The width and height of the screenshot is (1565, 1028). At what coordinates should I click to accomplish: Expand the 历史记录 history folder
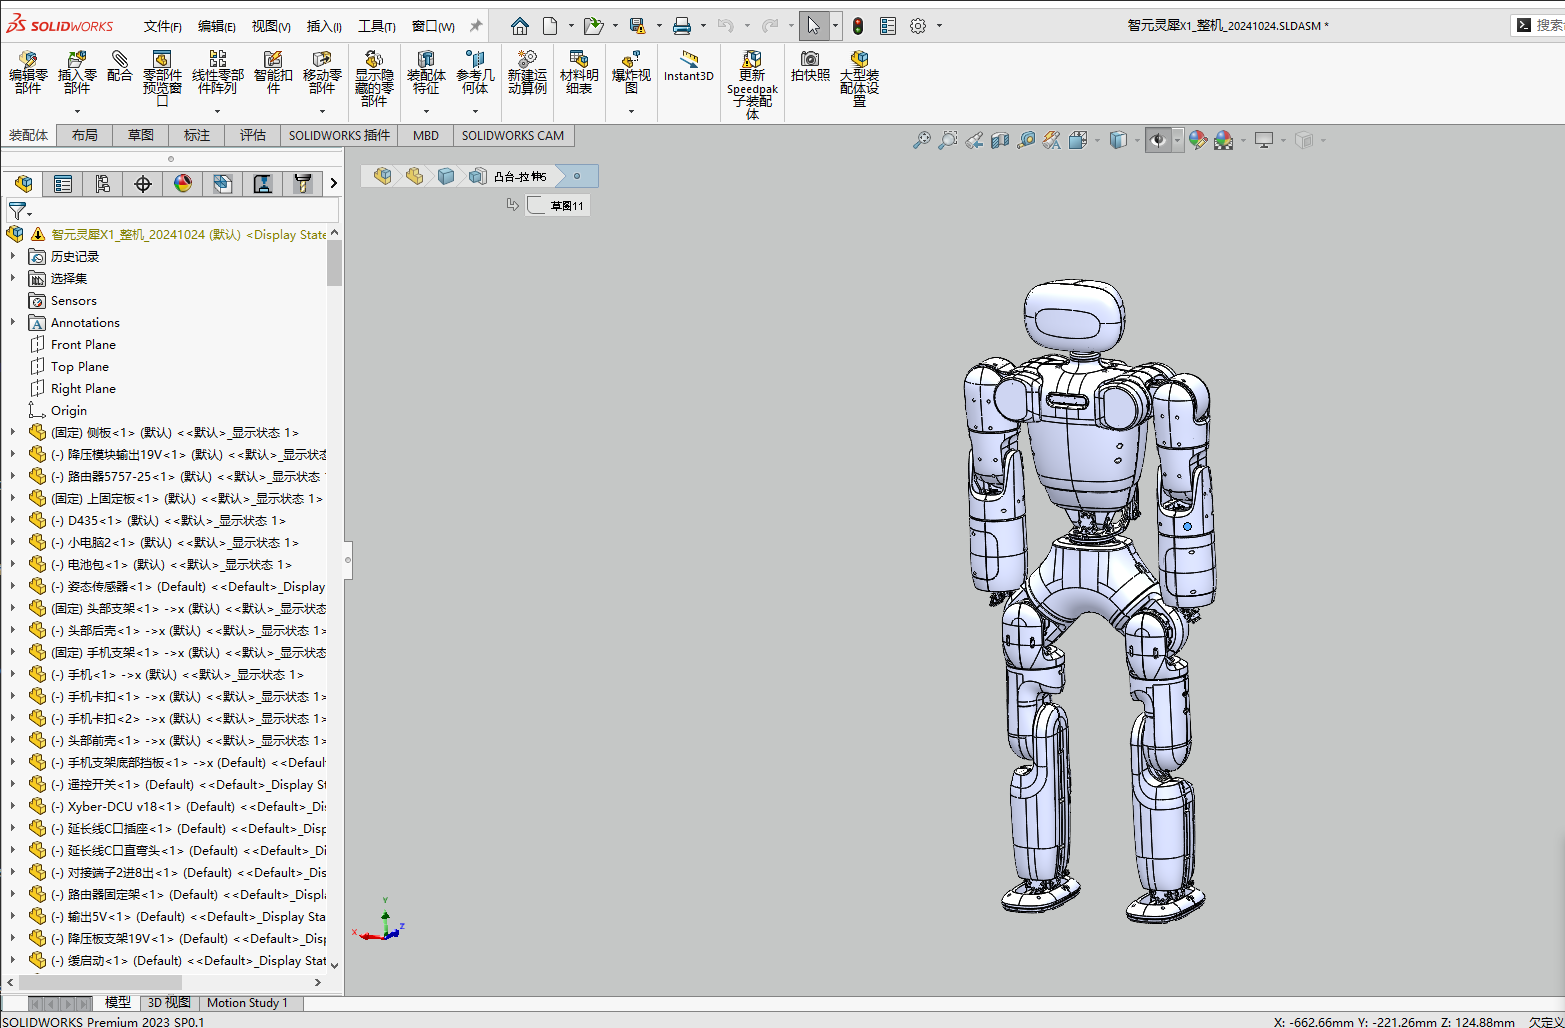pos(13,256)
